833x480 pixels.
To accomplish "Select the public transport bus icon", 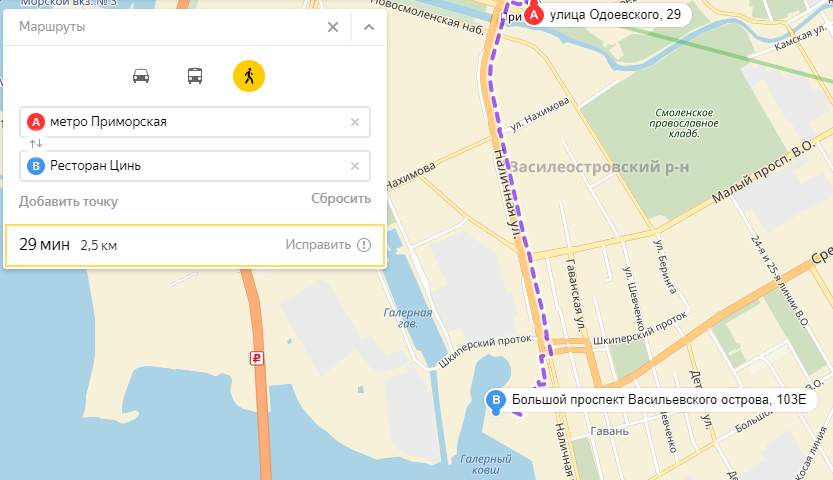I will pos(195,76).
